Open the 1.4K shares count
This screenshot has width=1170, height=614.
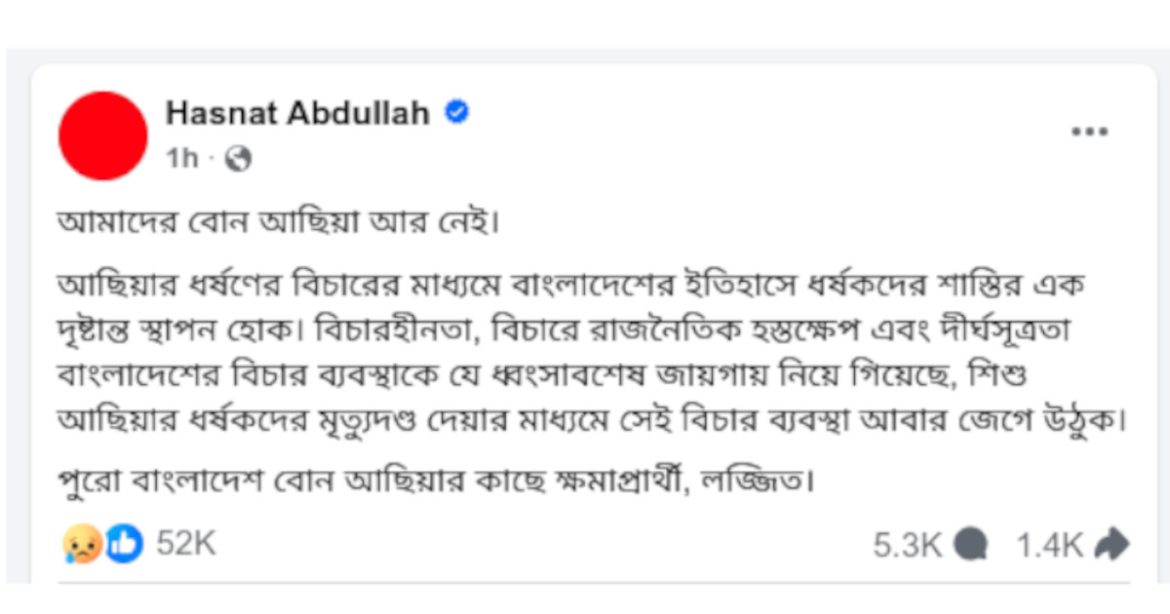[x=1049, y=545]
